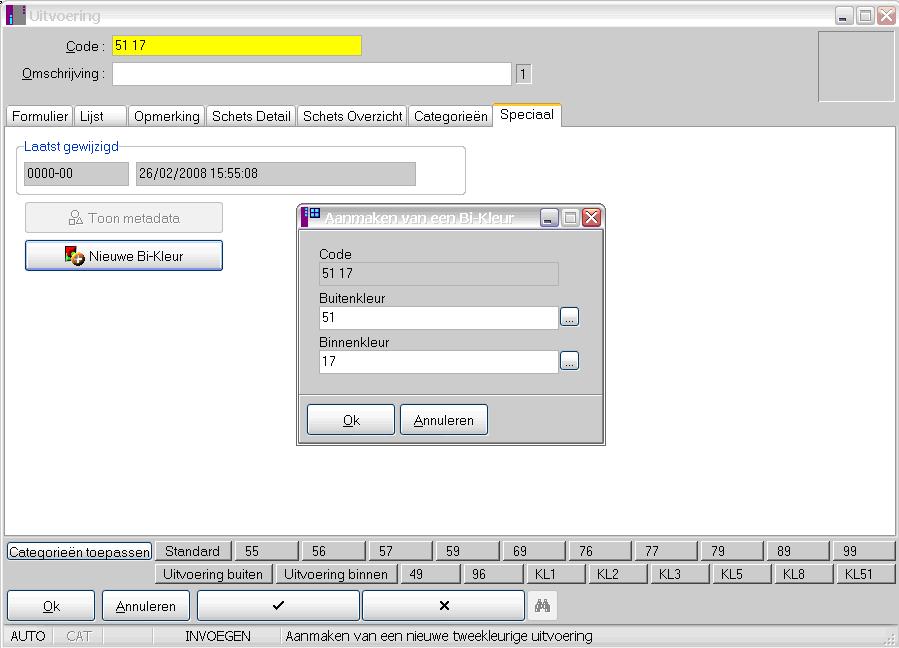The image size is (899, 648).
Task: Click the 26/02/2008 15:55:08 timestamp field
Action: [x=276, y=174]
